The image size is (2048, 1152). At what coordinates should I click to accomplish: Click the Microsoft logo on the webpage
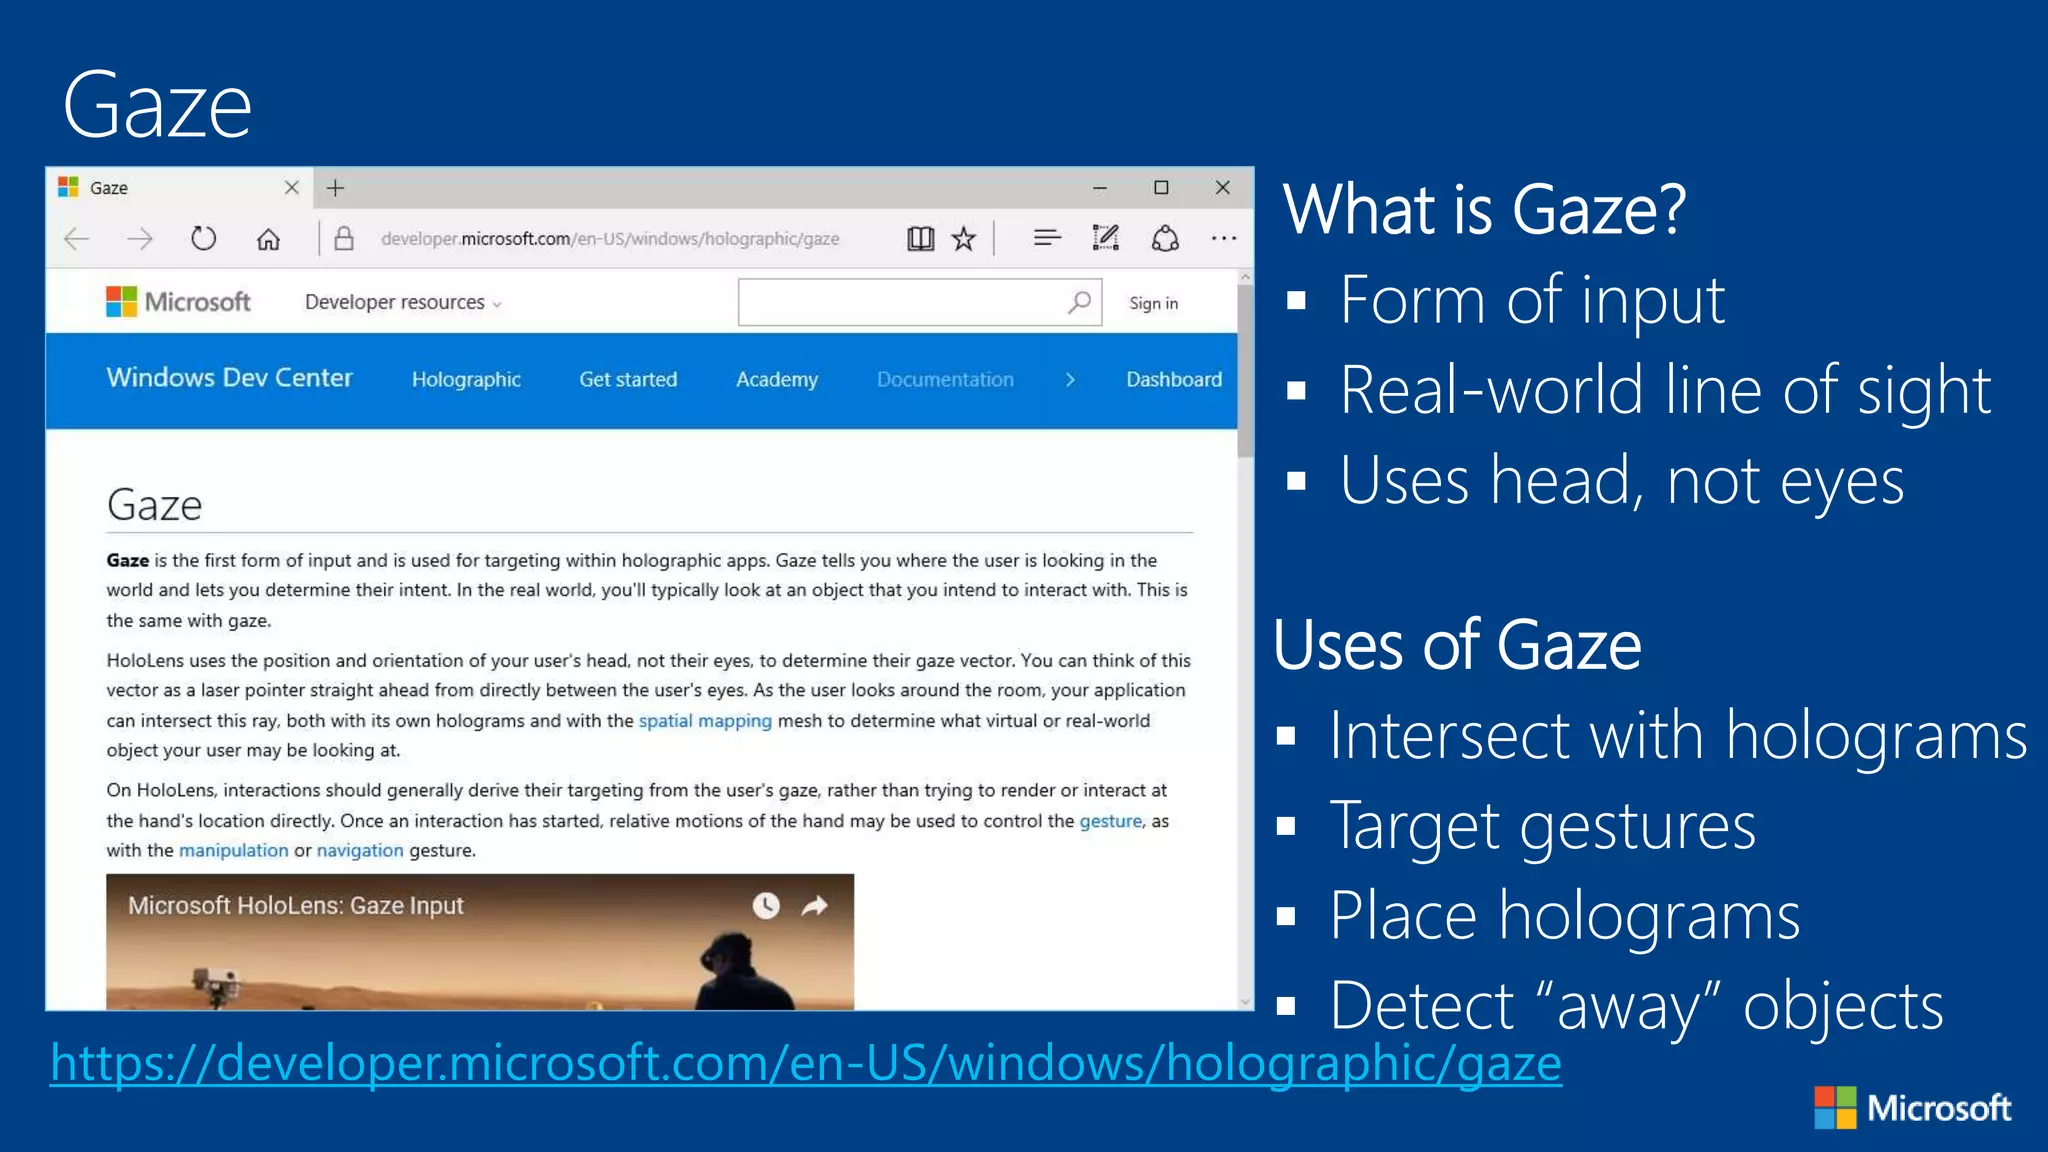(178, 302)
